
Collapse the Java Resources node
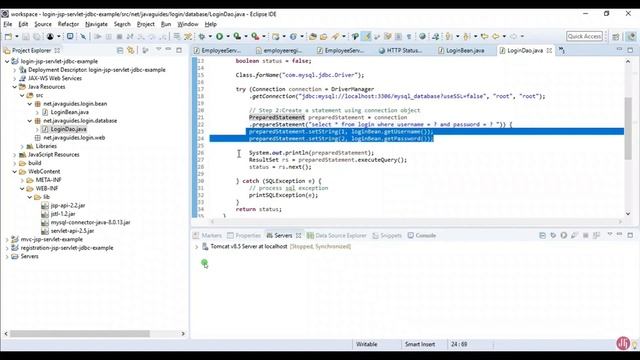(x=15, y=87)
